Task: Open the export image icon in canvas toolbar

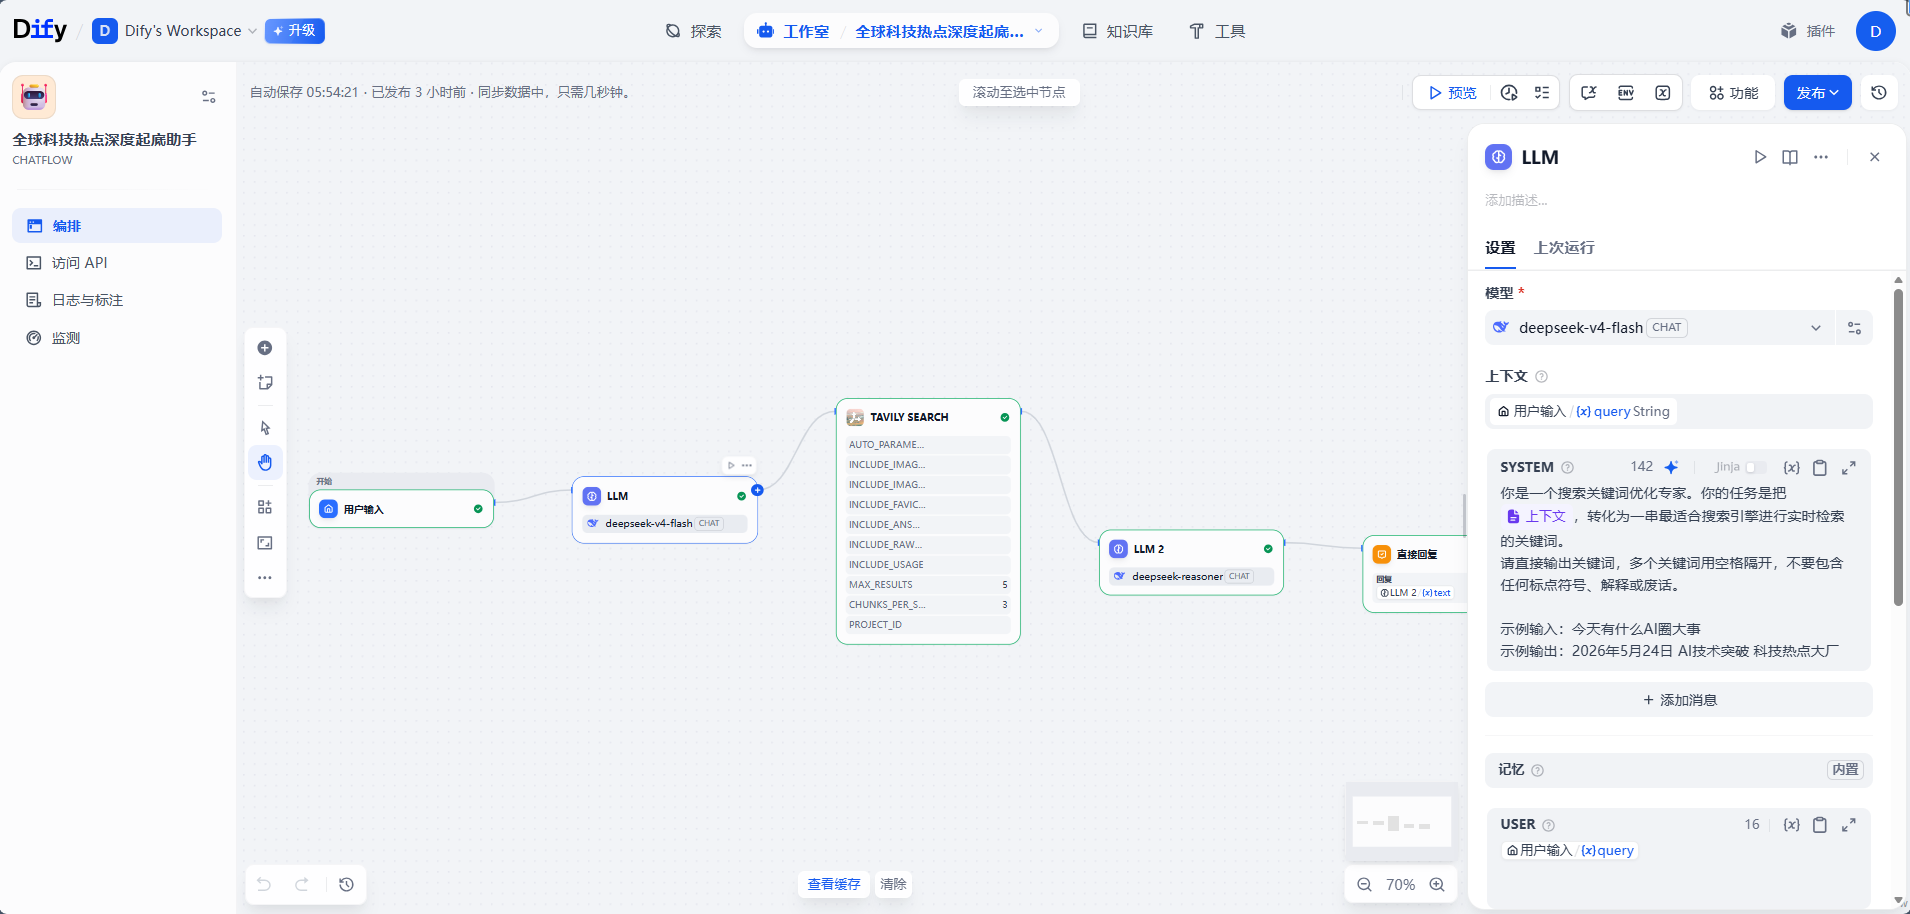Action: 265,543
